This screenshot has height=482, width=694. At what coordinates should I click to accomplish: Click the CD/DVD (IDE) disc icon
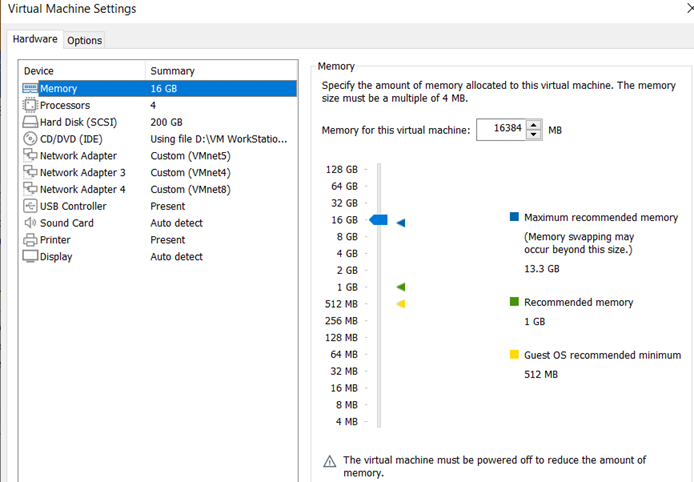coord(30,139)
